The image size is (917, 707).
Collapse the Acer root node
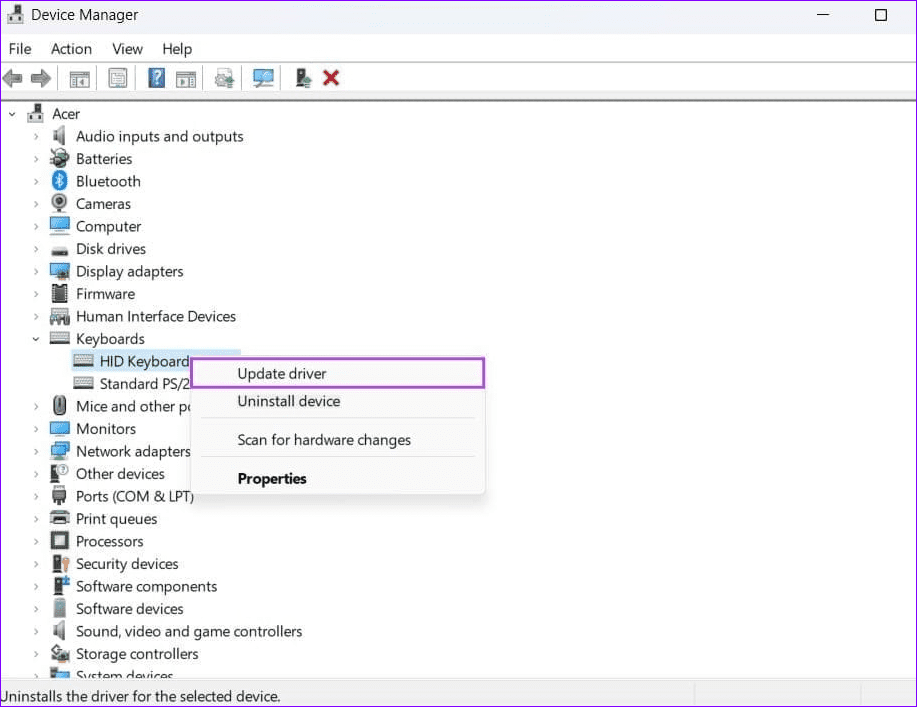[12, 114]
